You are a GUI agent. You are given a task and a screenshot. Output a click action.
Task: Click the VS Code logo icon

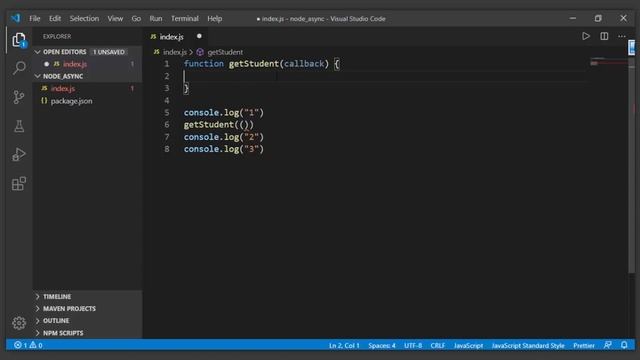[x=16, y=18]
